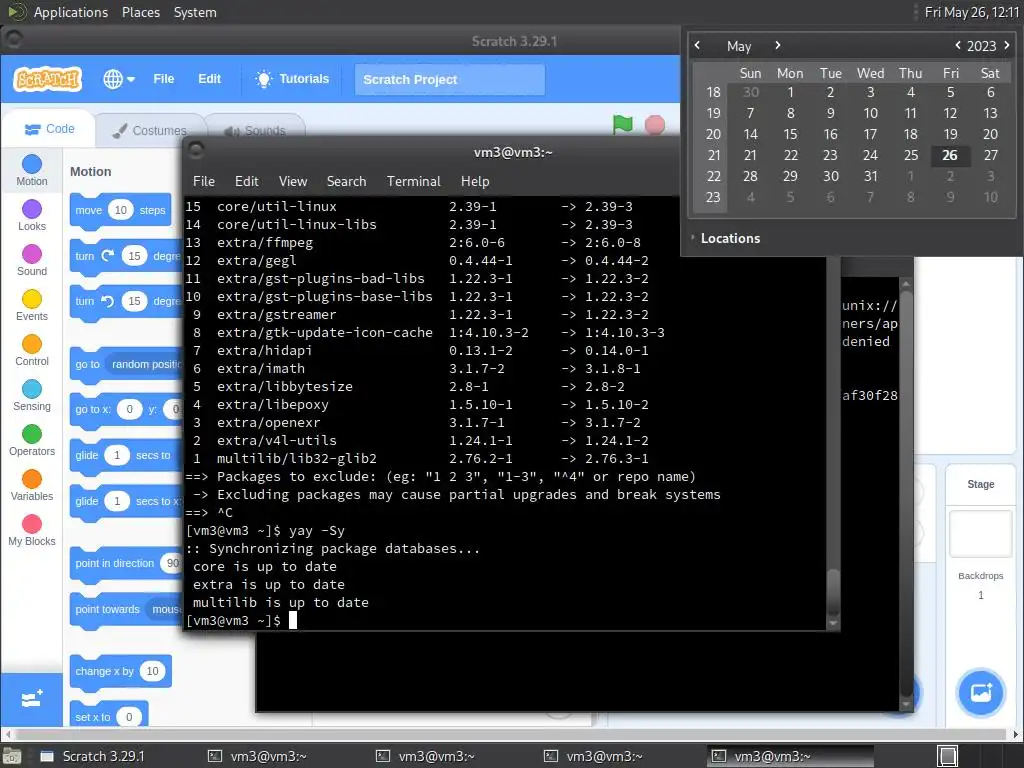The image size is (1024, 768).
Task: Select May 31 in the calendar
Action: pyautogui.click(x=870, y=176)
